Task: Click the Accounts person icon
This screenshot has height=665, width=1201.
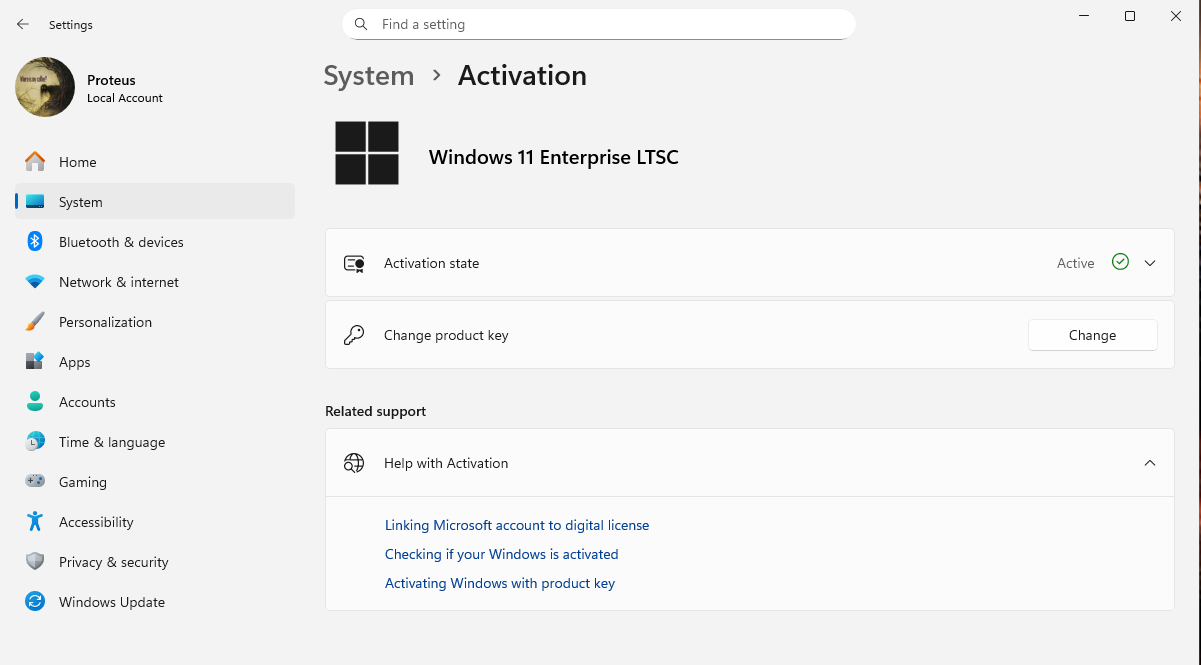Action: coord(35,402)
